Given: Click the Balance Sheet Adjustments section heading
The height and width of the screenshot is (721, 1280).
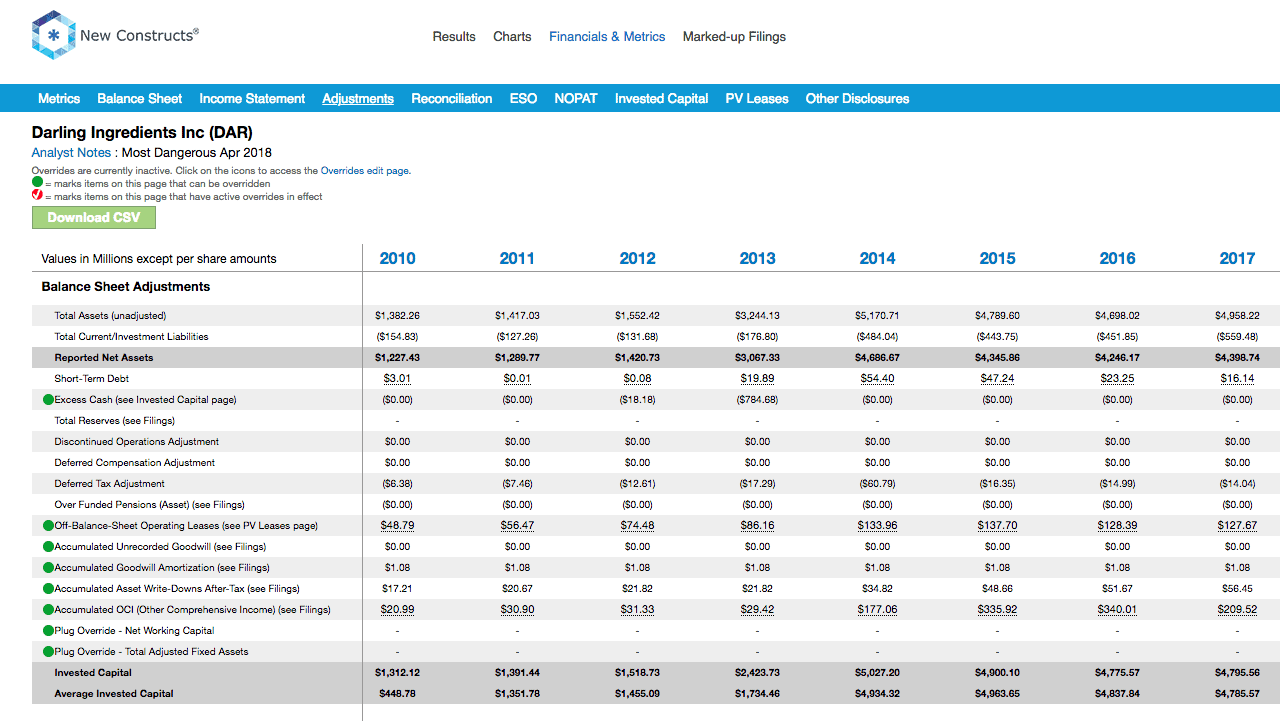Looking at the screenshot, I should [126, 287].
